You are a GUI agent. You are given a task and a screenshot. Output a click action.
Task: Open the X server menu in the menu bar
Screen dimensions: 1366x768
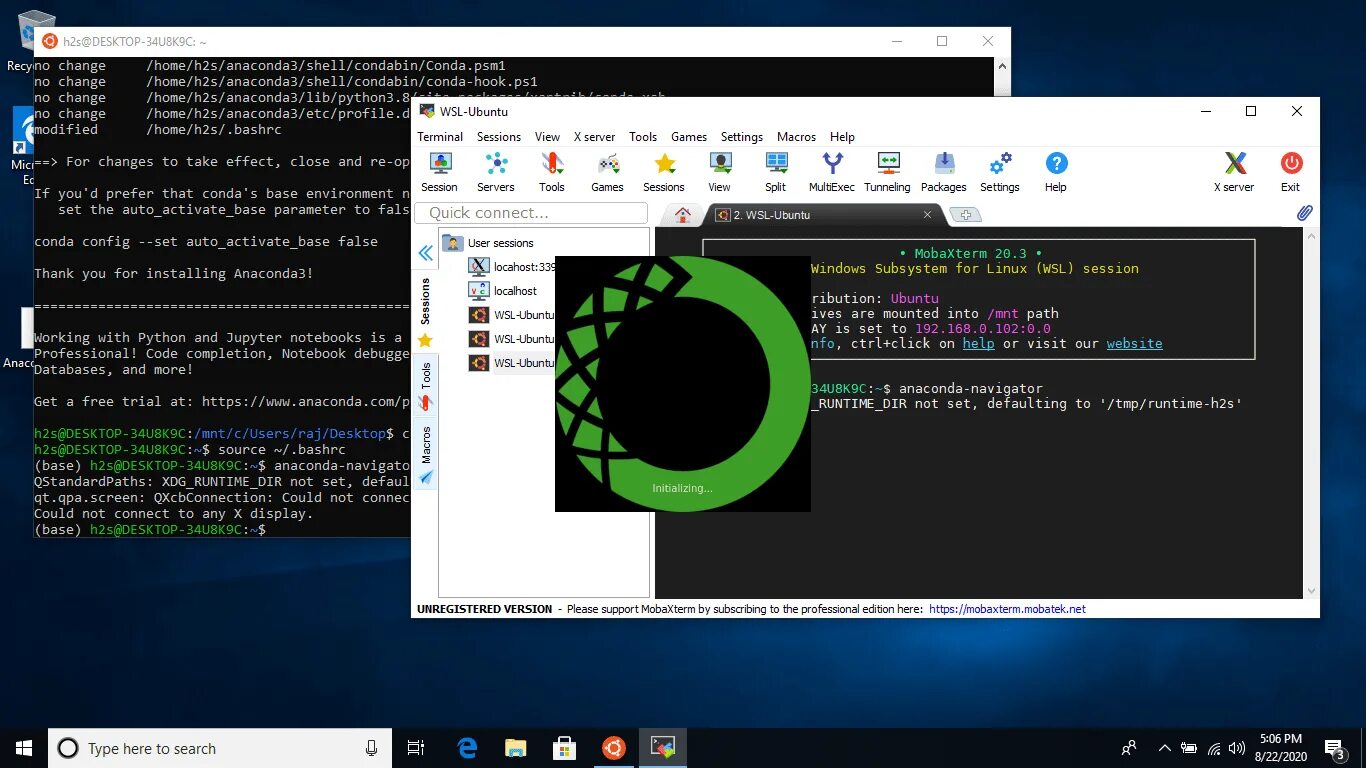click(x=594, y=137)
